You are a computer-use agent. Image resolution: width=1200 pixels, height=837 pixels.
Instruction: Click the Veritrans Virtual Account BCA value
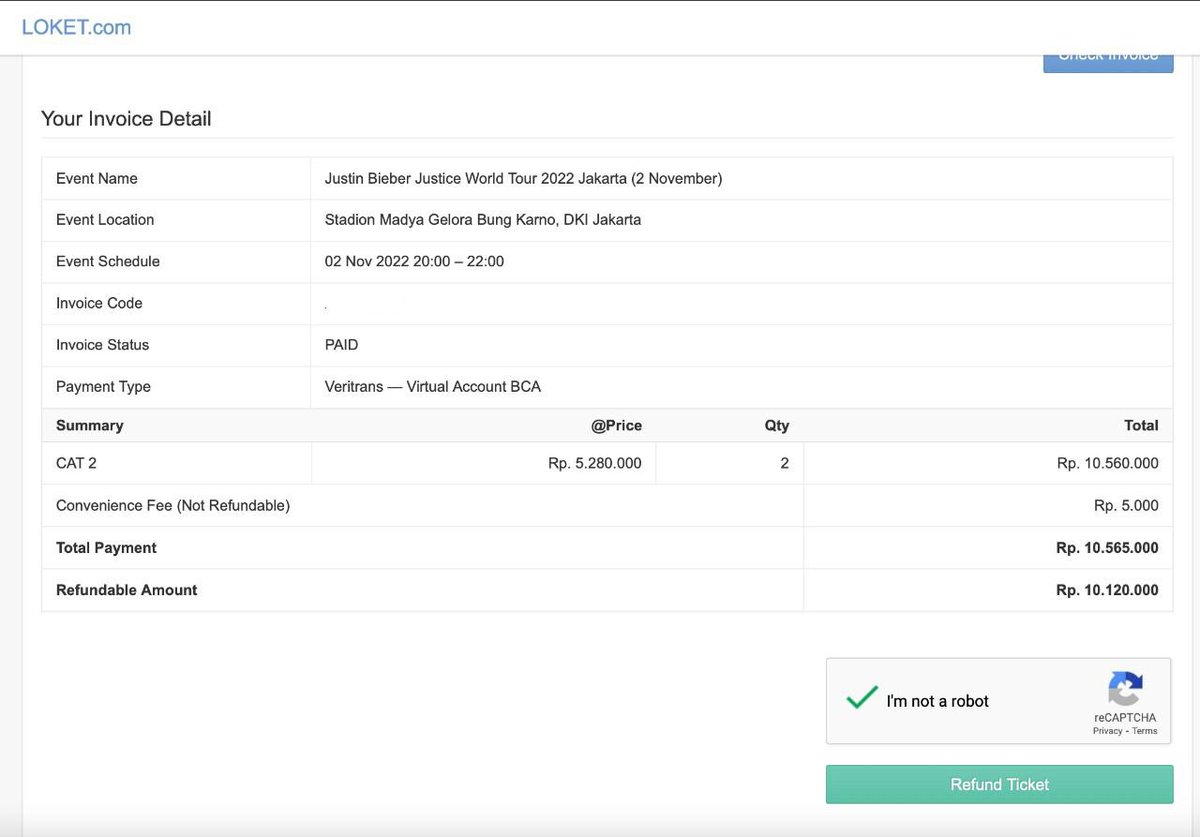click(x=433, y=386)
